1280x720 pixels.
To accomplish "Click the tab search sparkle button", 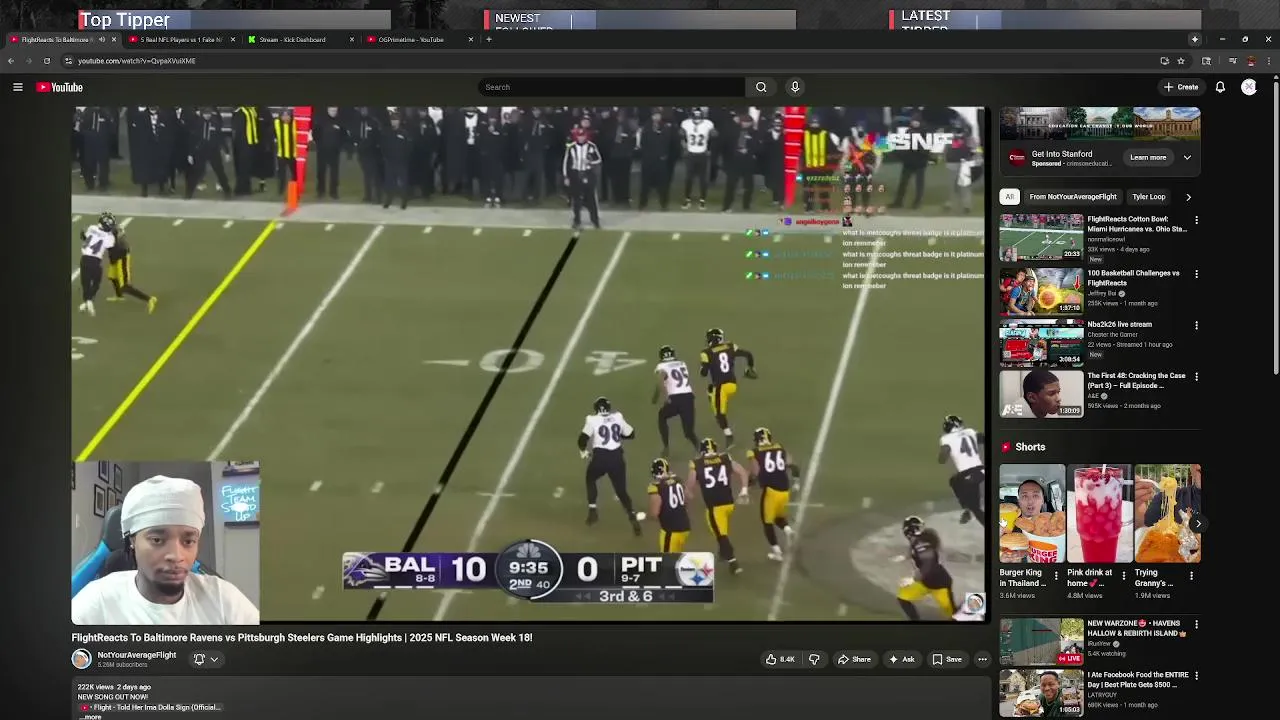I will [x=1194, y=40].
